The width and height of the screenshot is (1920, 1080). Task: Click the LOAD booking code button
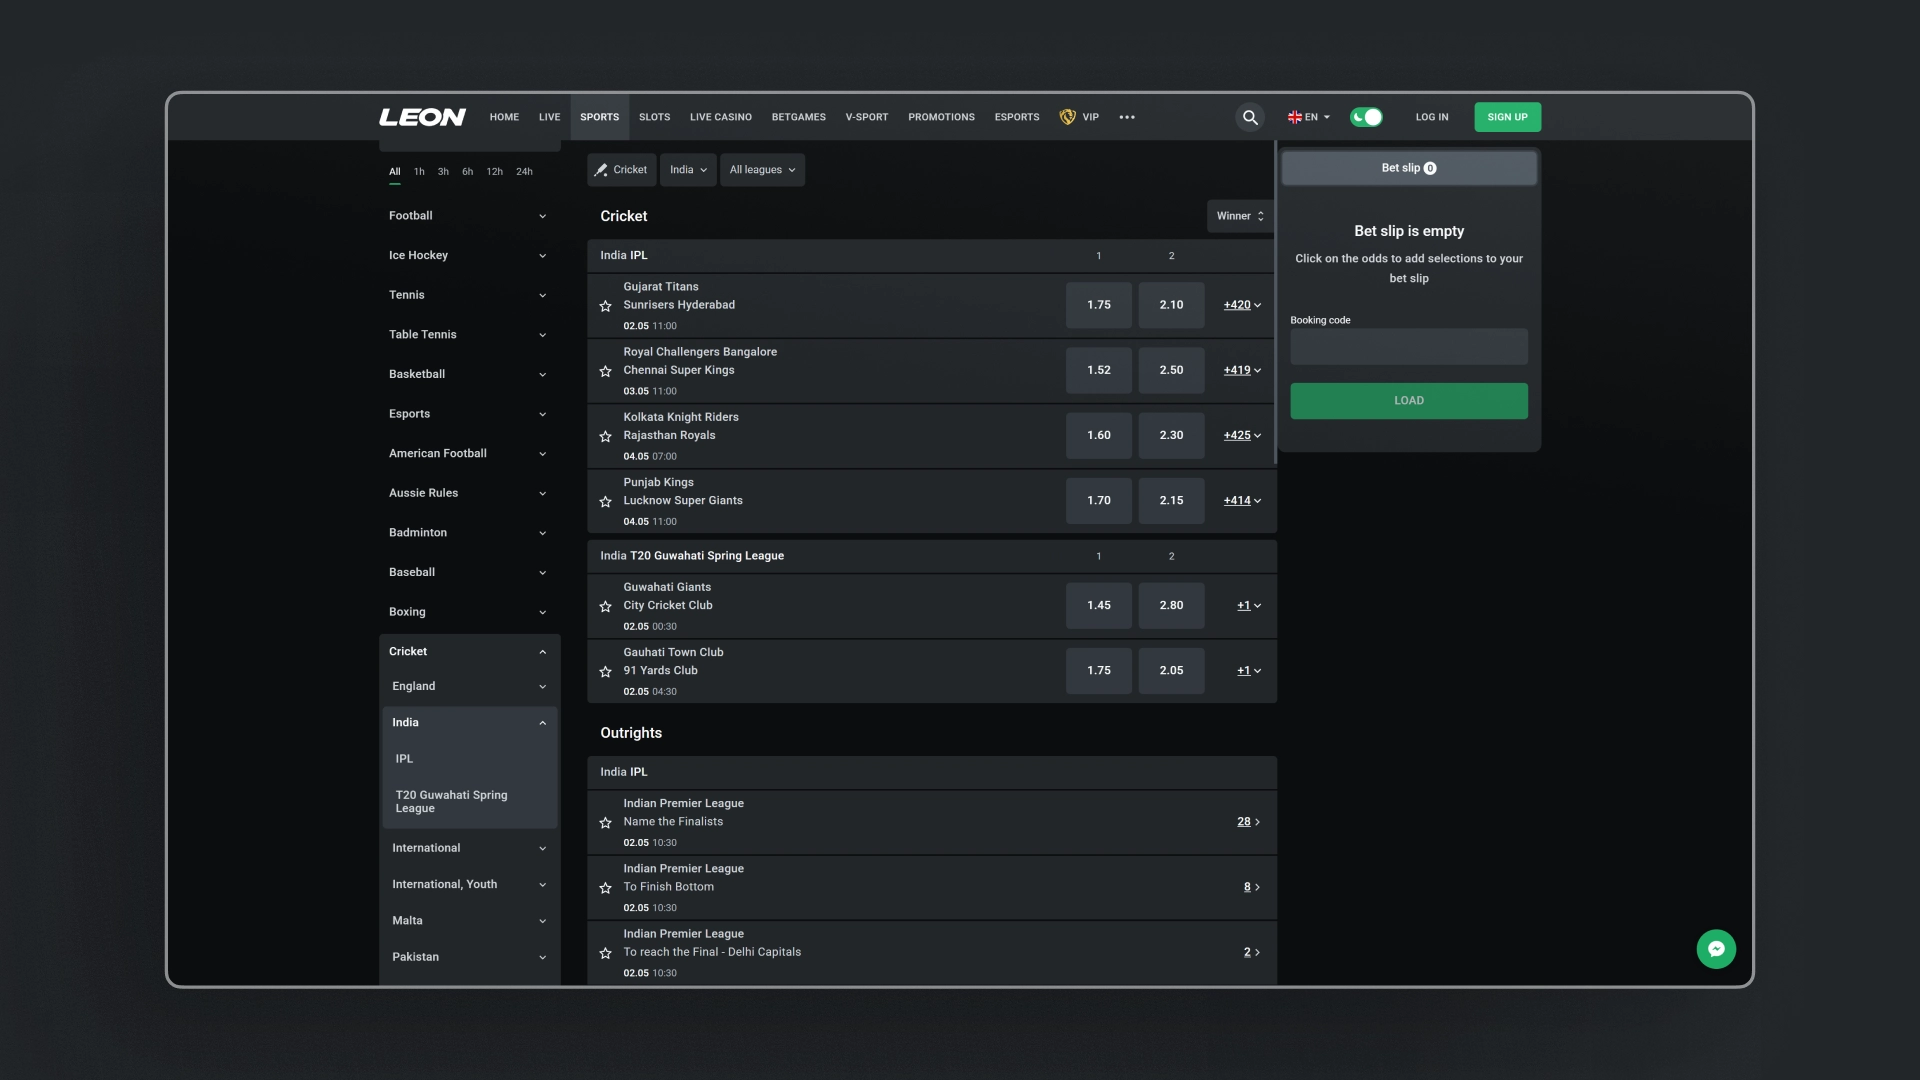[1408, 401]
